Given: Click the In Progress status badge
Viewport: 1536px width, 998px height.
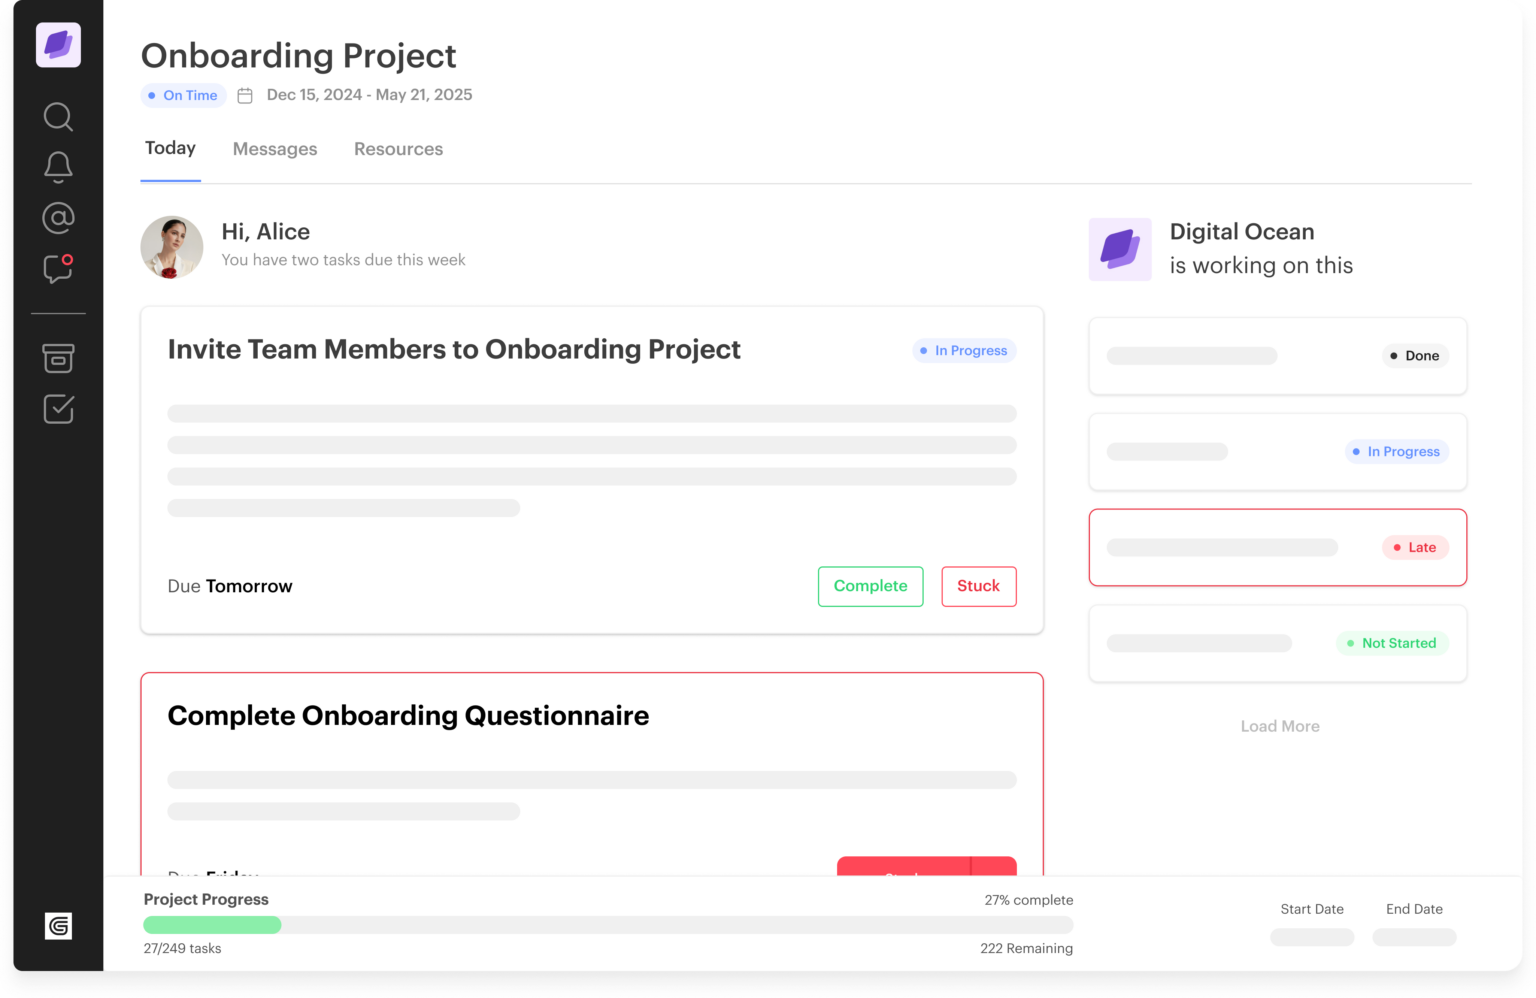Looking at the screenshot, I should 963,350.
